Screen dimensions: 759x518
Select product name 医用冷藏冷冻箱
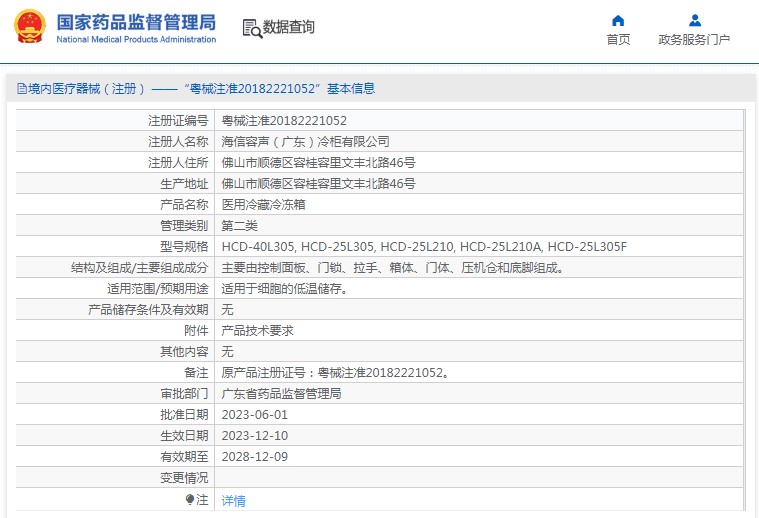[263, 204]
